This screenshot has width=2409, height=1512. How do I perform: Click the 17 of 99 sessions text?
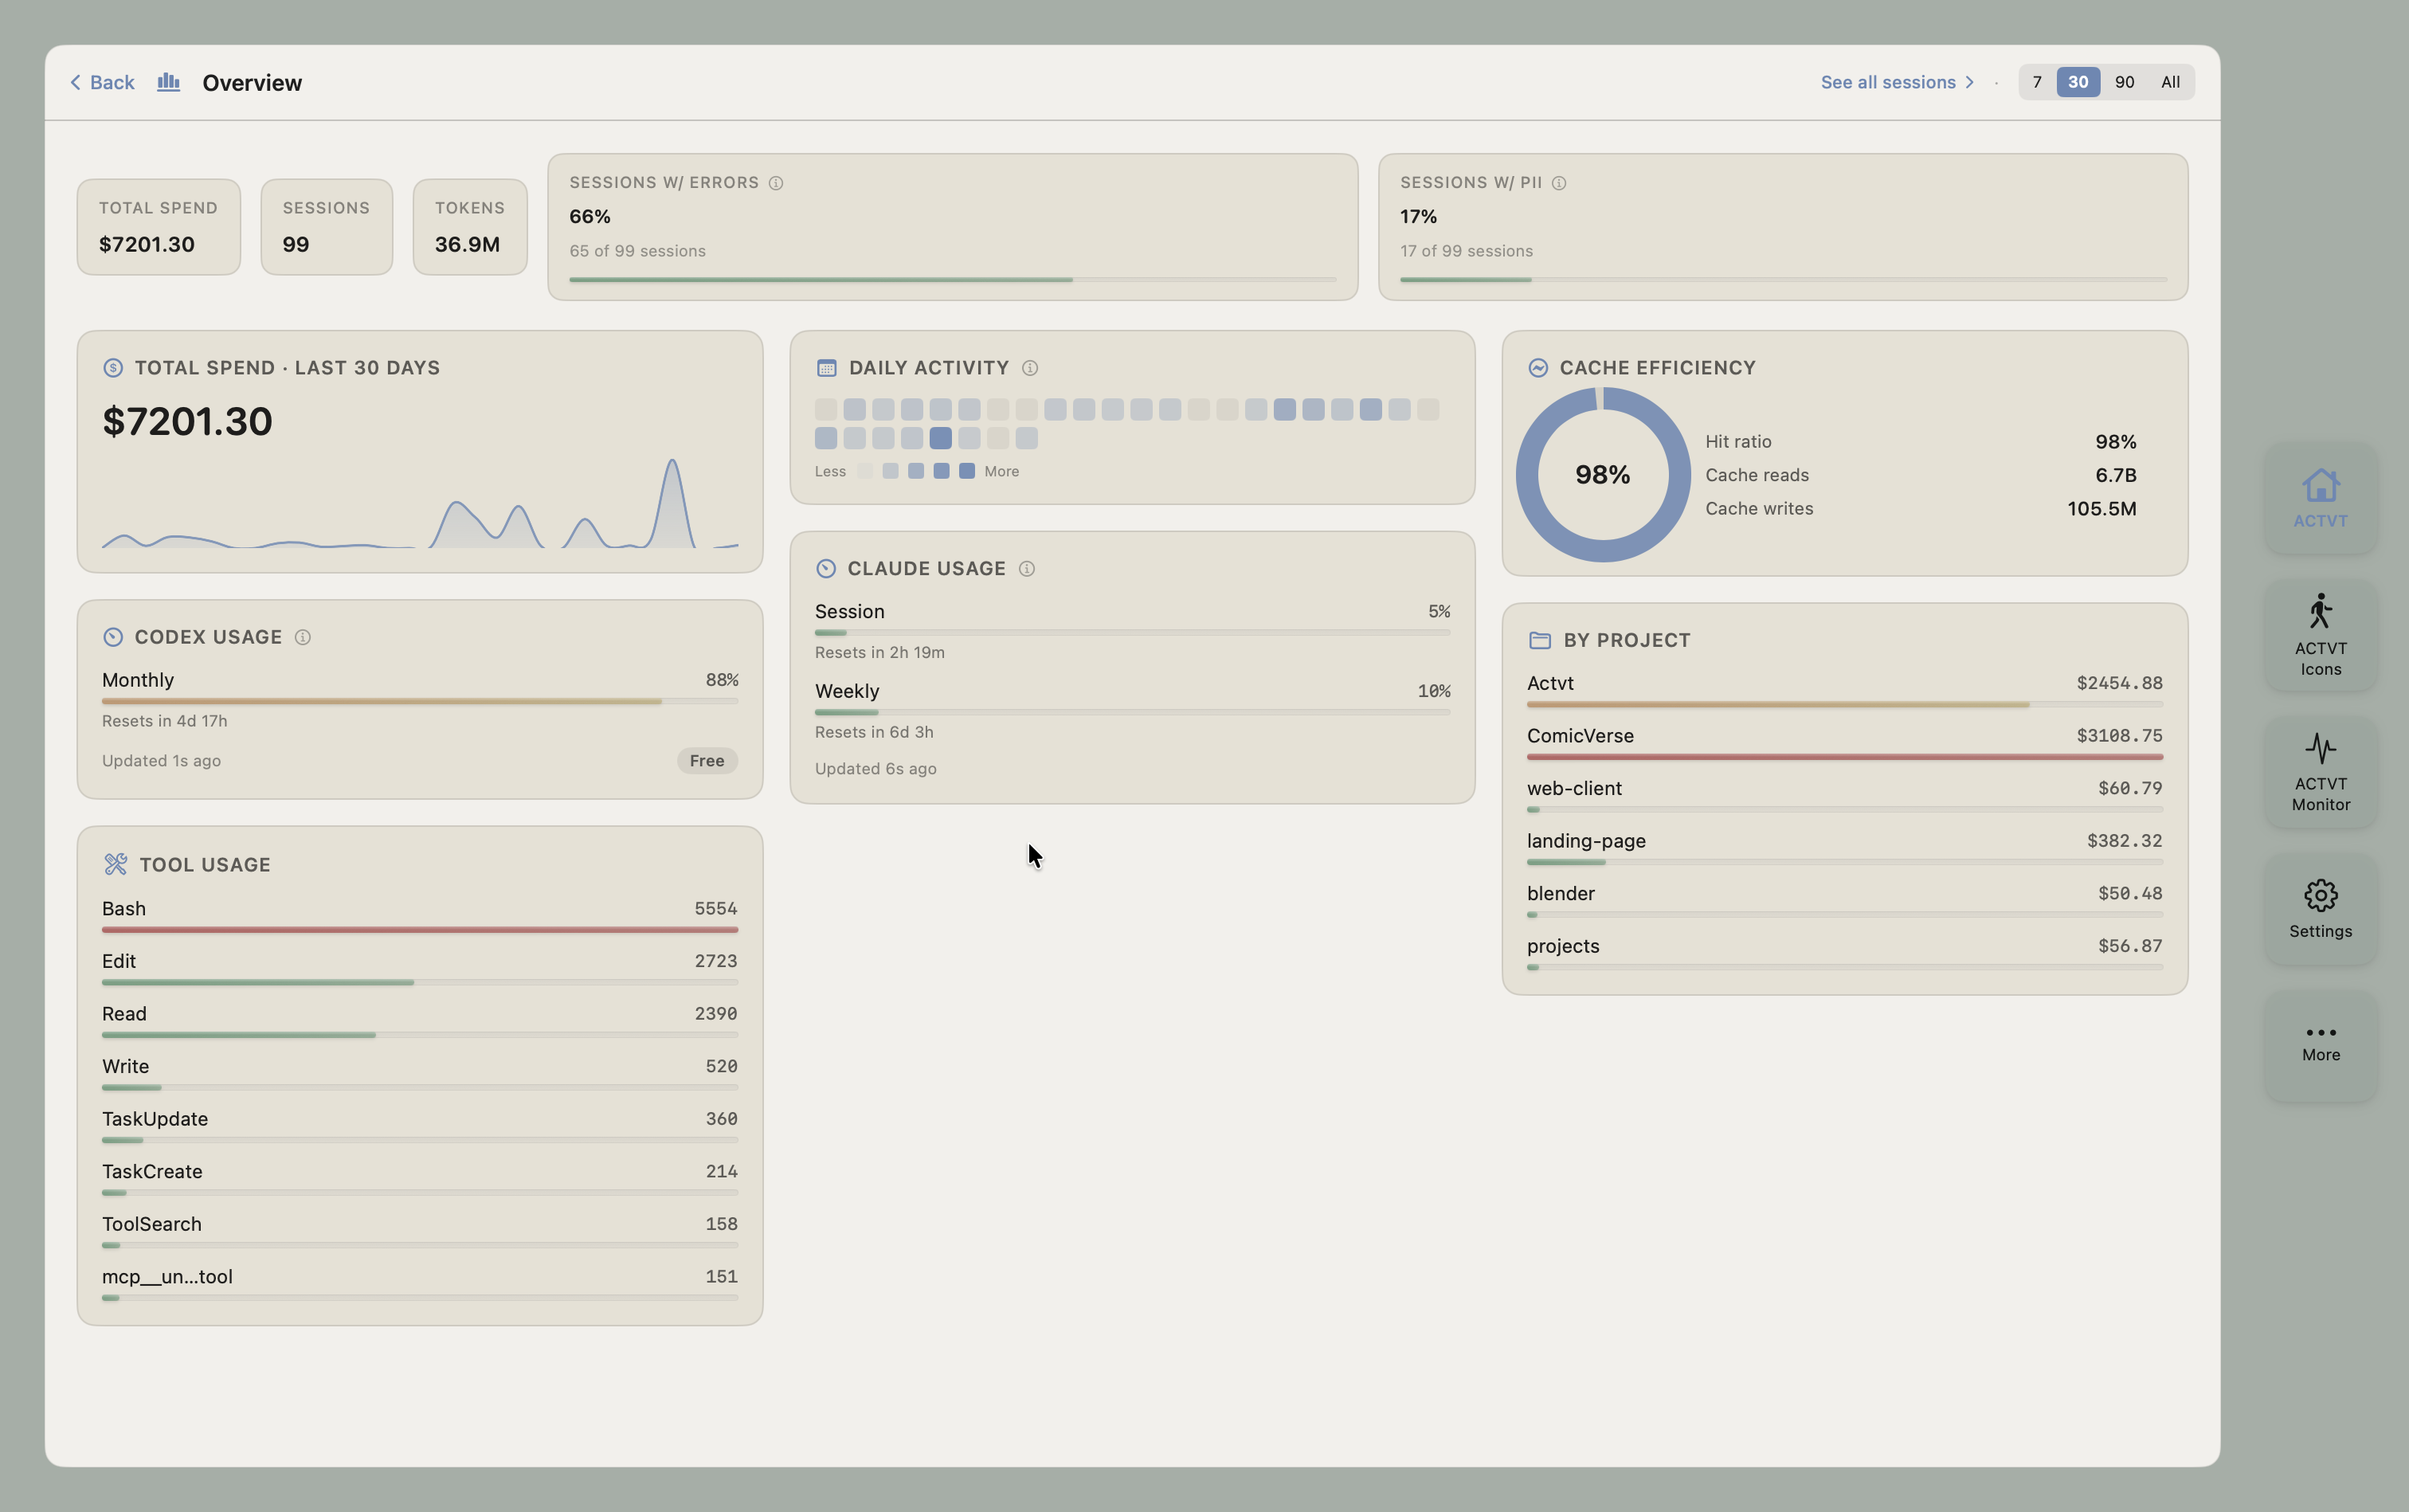pos(1466,251)
